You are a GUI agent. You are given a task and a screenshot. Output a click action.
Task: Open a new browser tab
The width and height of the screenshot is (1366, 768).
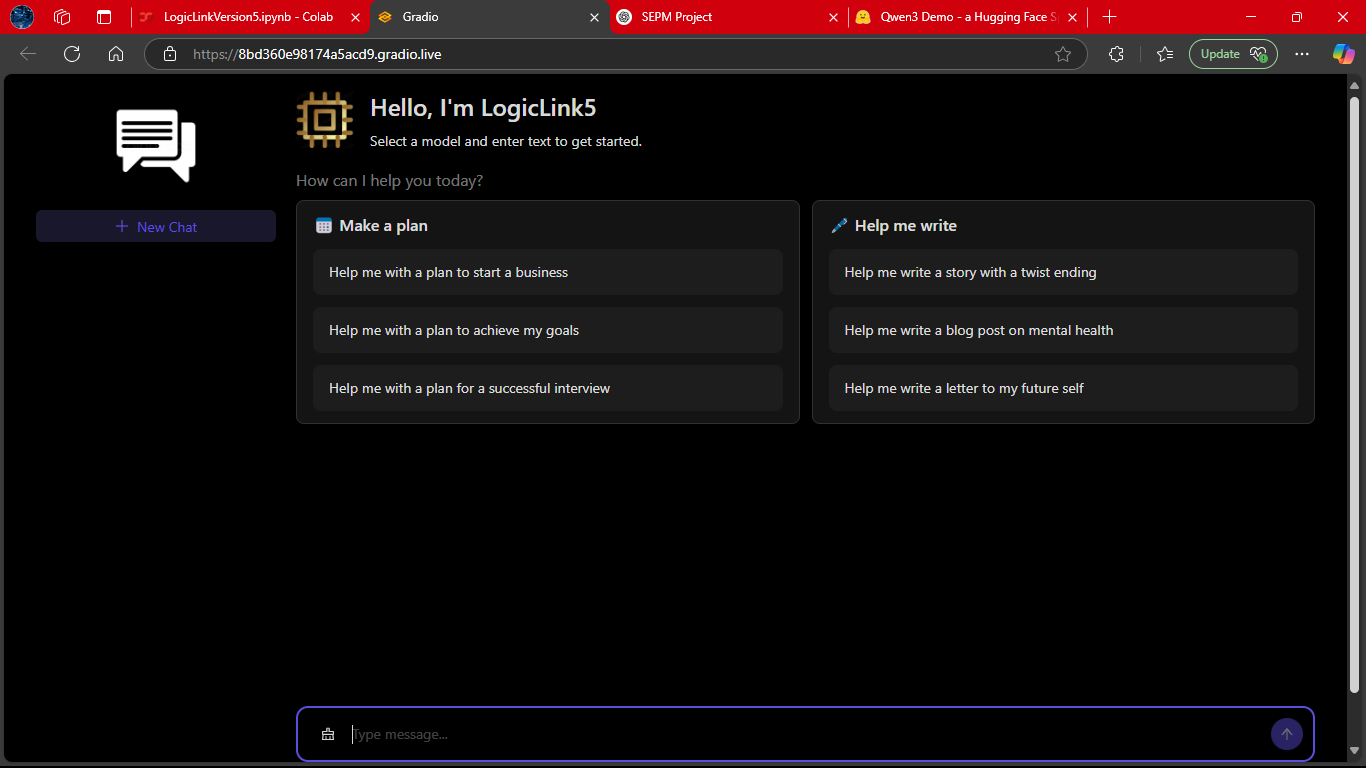1109,17
